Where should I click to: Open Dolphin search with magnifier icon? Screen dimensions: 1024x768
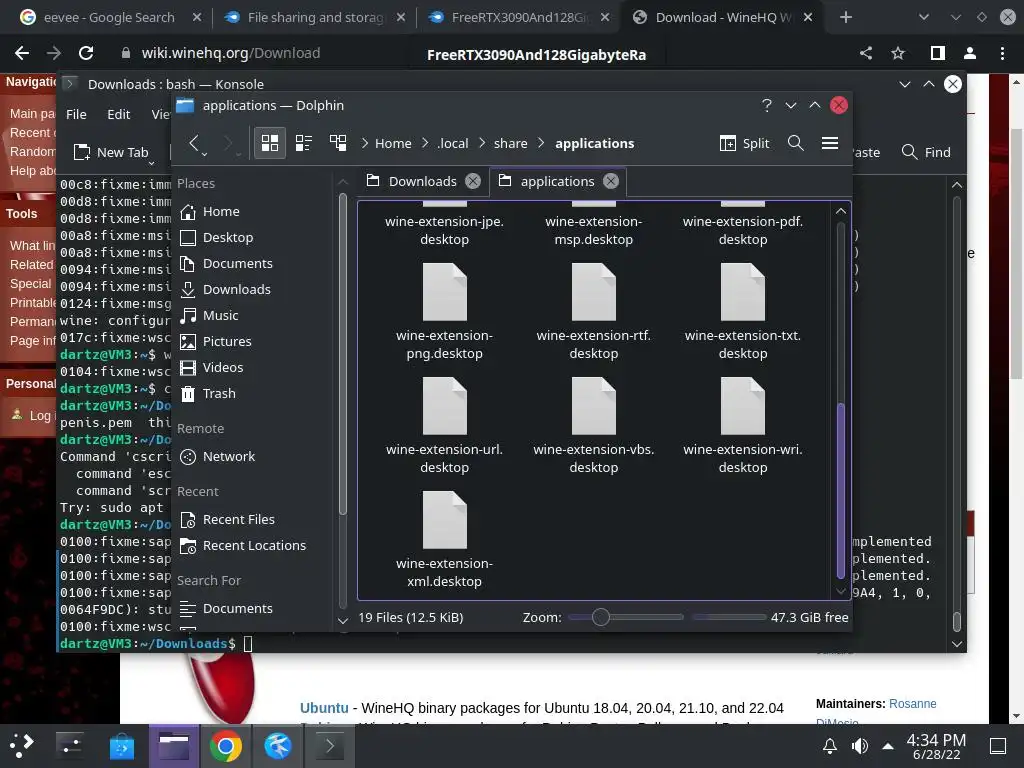point(795,143)
